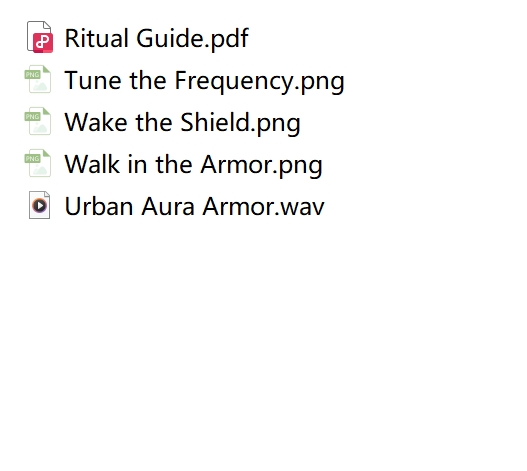Screen dimensions: 527x471
Task: Click the green PNG badge on Tune the Frequency icon
Action: click(33, 75)
